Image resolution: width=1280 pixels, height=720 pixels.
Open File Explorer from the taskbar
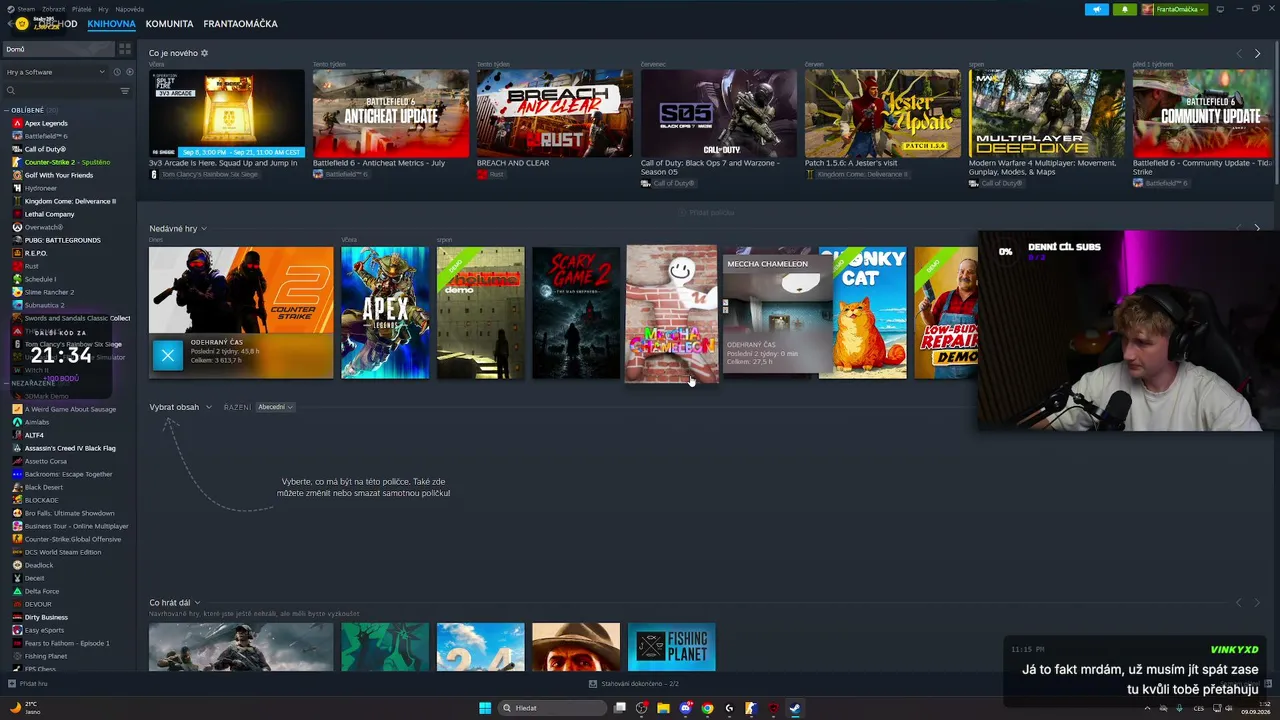click(x=663, y=708)
